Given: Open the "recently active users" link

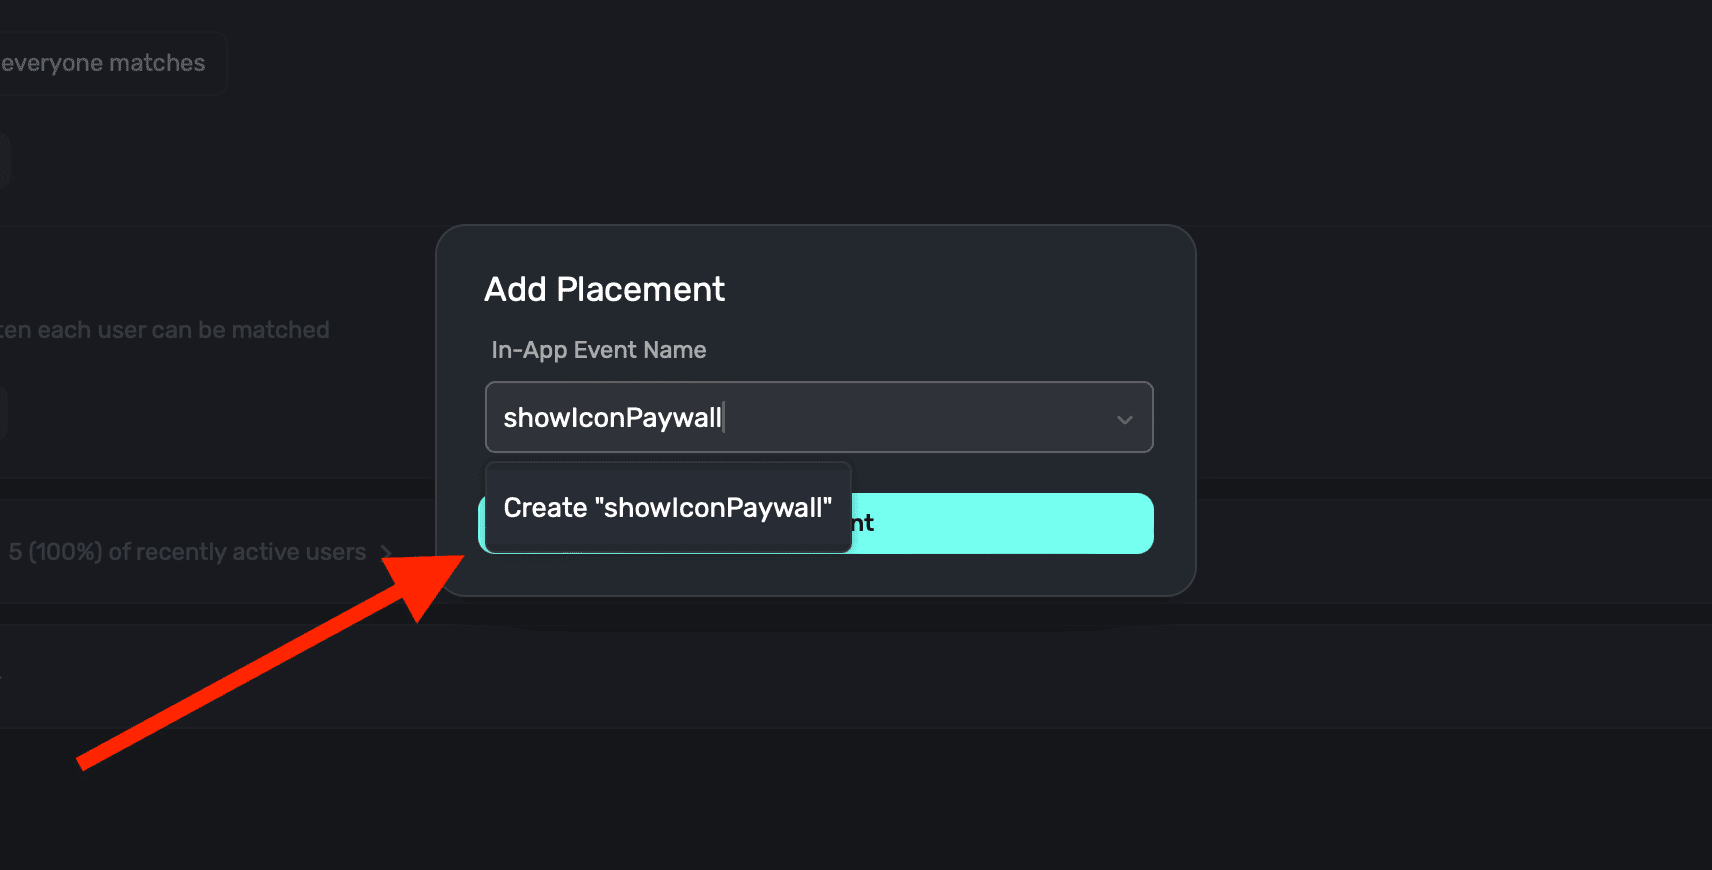Looking at the screenshot, I should click(250, 552).
